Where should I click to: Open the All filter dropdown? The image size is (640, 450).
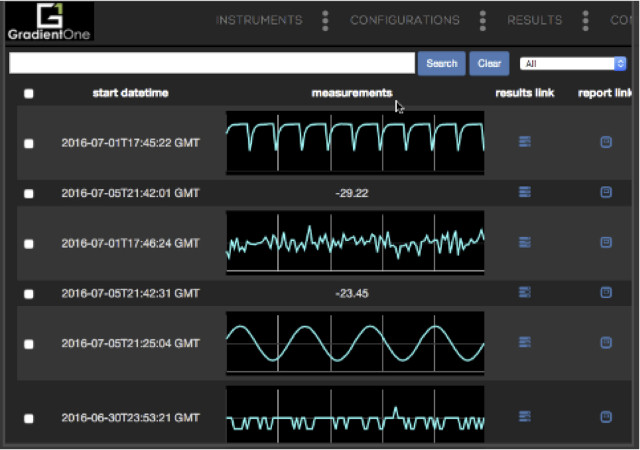(x=573, y=64)
